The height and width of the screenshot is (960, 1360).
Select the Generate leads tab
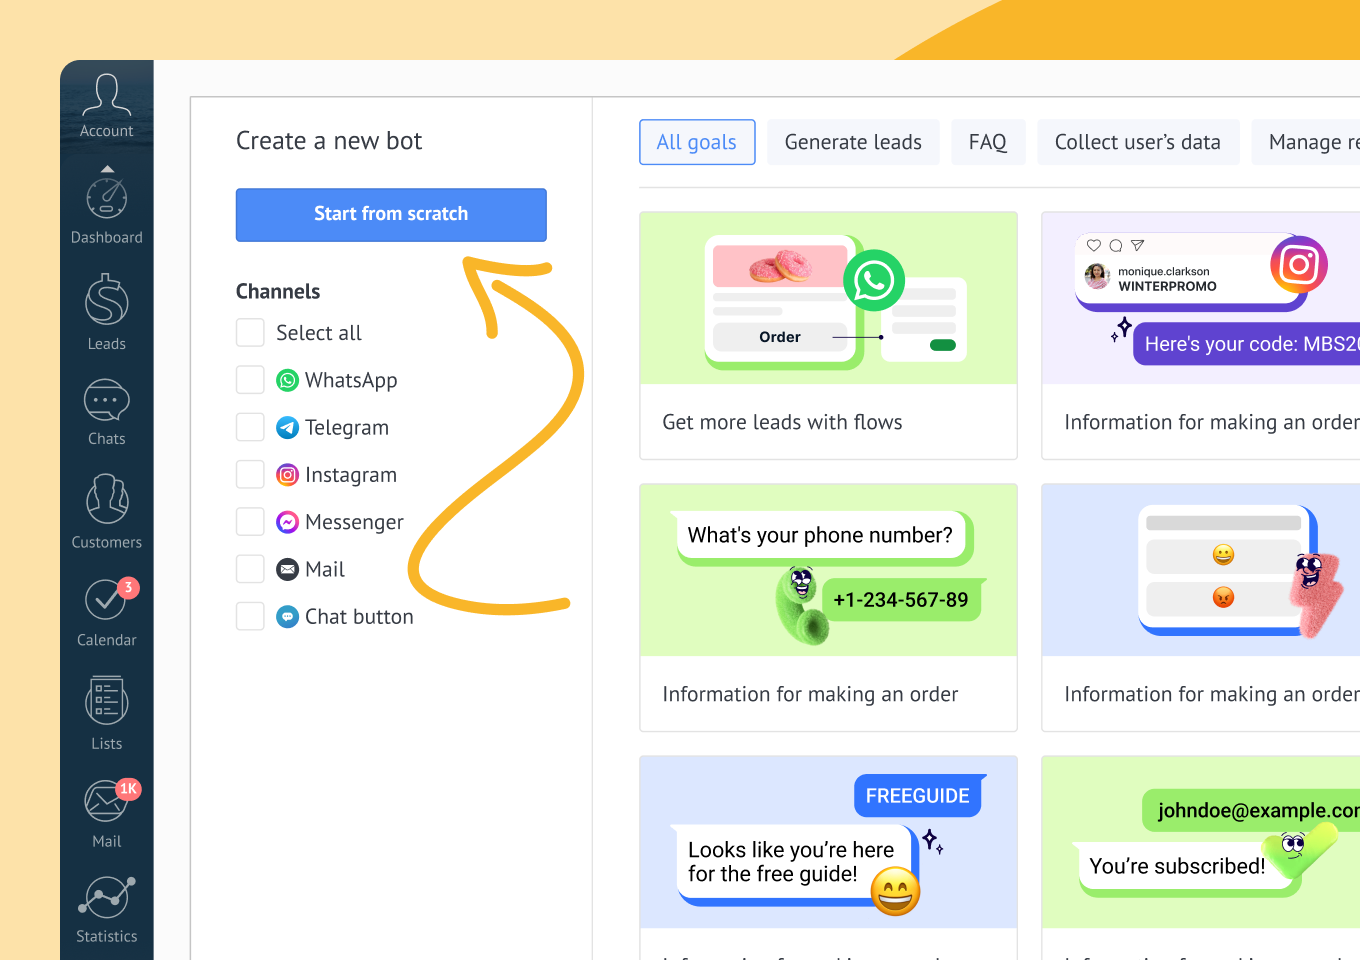point(853,142)
